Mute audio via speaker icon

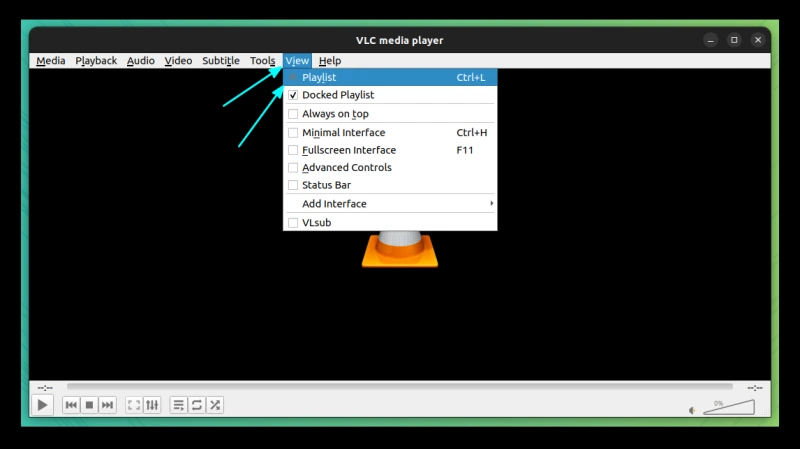coord(692,410)
